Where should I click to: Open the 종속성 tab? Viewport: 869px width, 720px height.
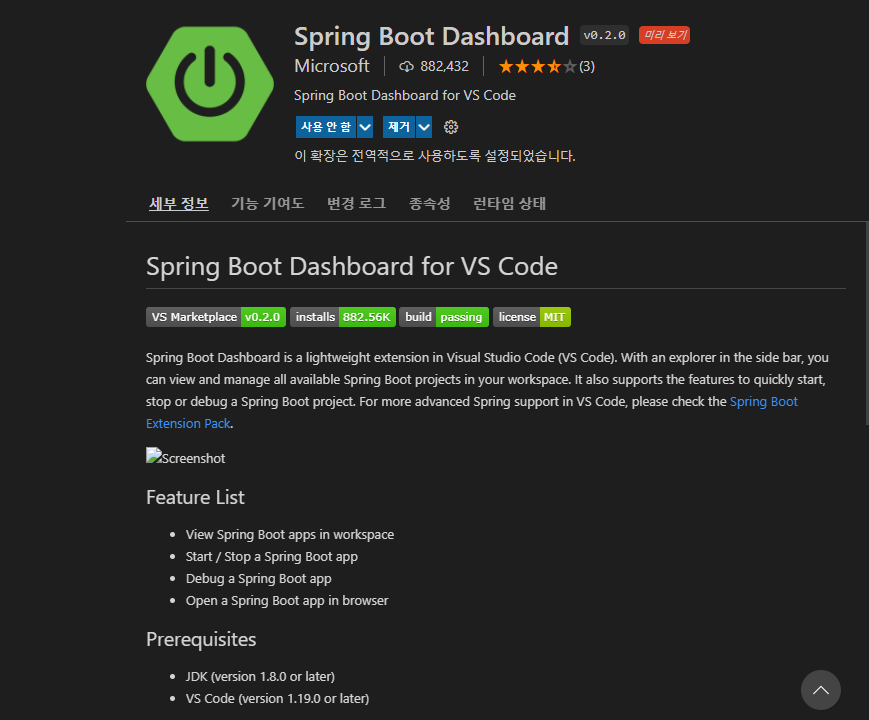[430, 203]
